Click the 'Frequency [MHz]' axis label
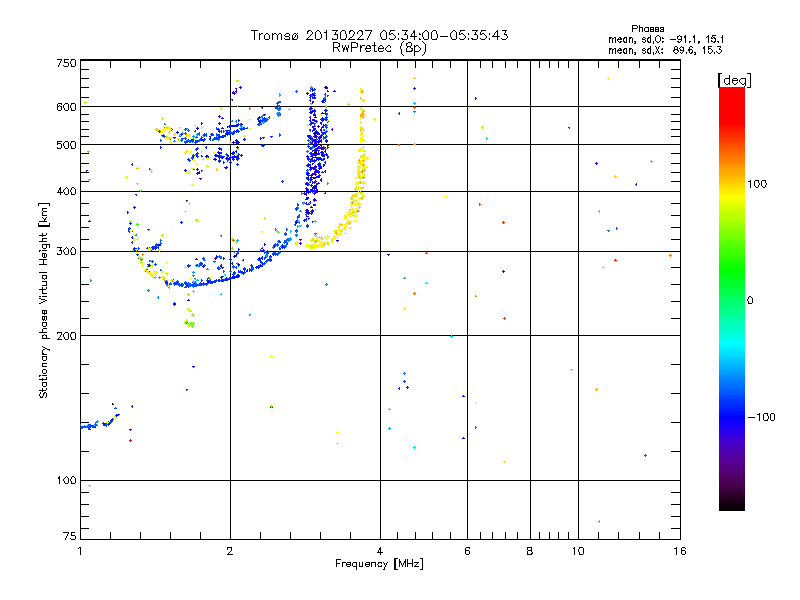The image size is (800, 600). point(379,564)
